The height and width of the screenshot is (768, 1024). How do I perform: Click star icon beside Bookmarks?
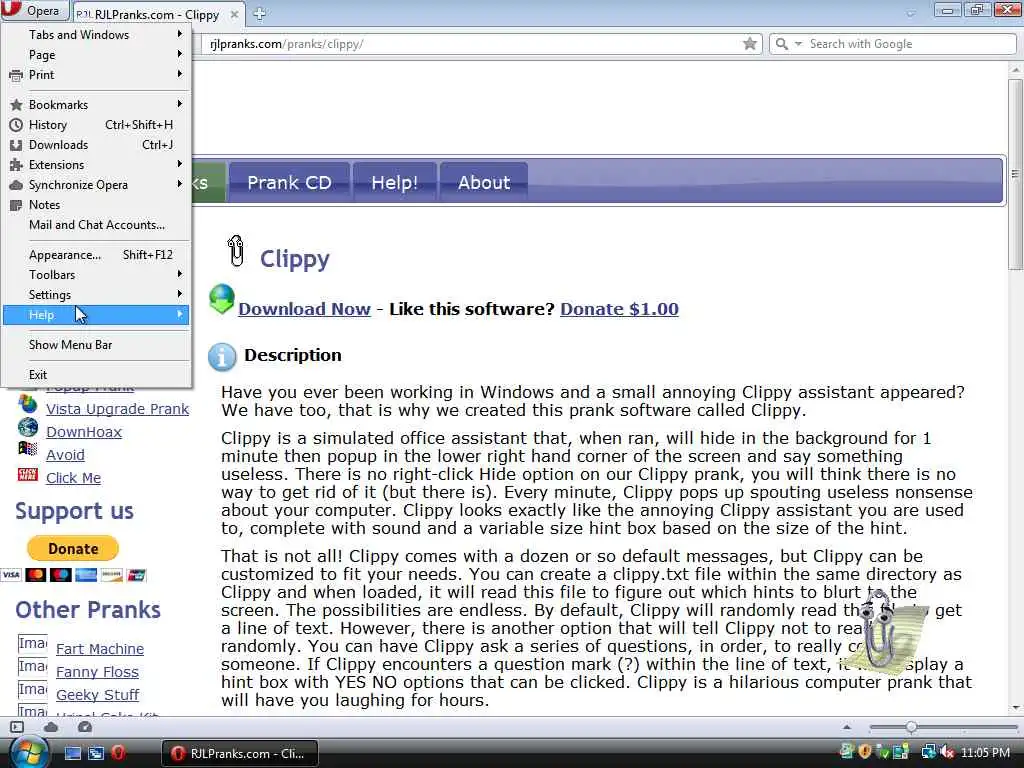[16, 105]
